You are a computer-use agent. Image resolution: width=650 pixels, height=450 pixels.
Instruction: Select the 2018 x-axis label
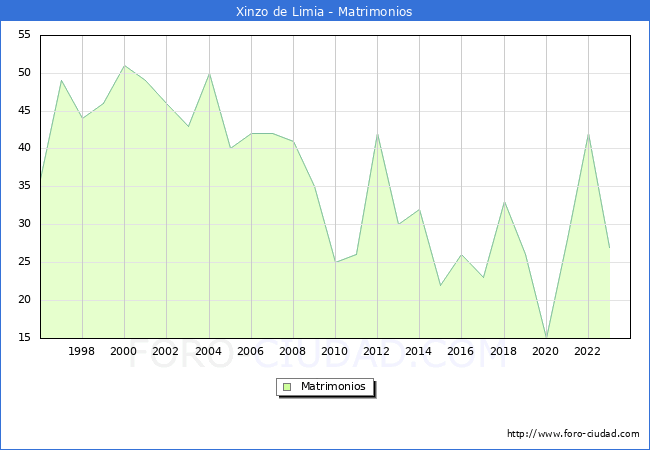pyautogui.click(x=504, y=351)
